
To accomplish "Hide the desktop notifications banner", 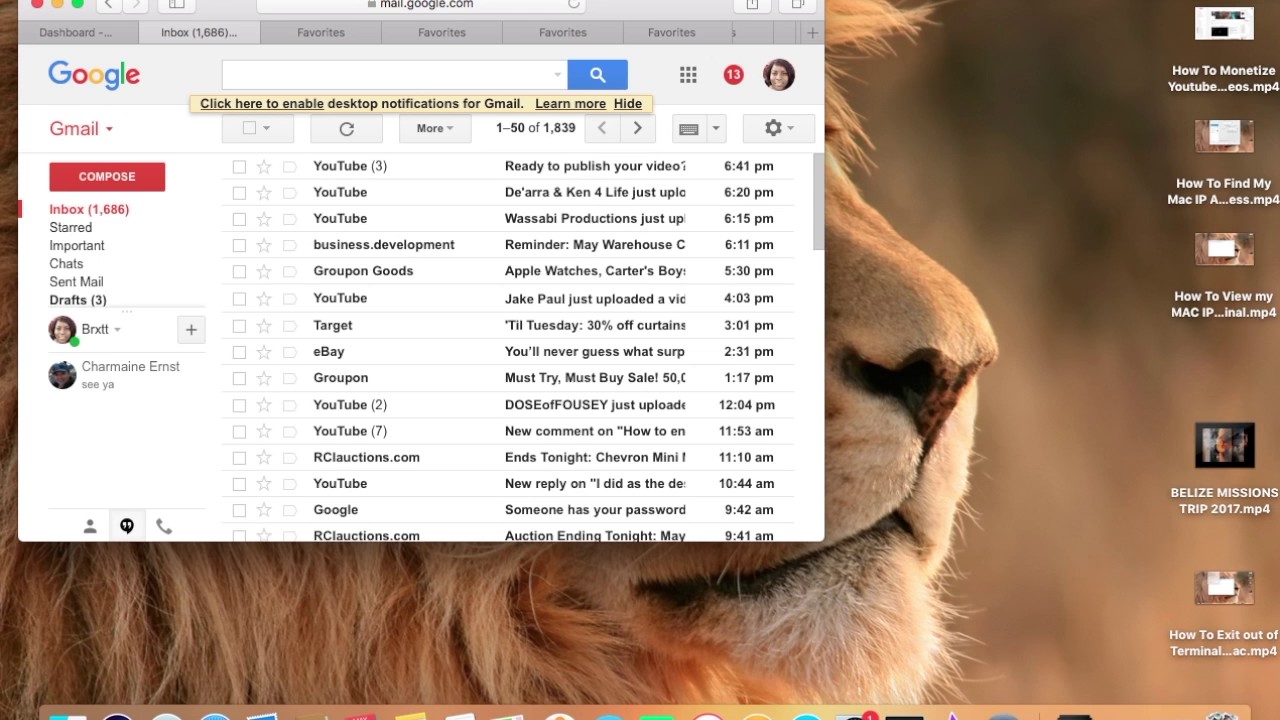I will coord(628,104).
